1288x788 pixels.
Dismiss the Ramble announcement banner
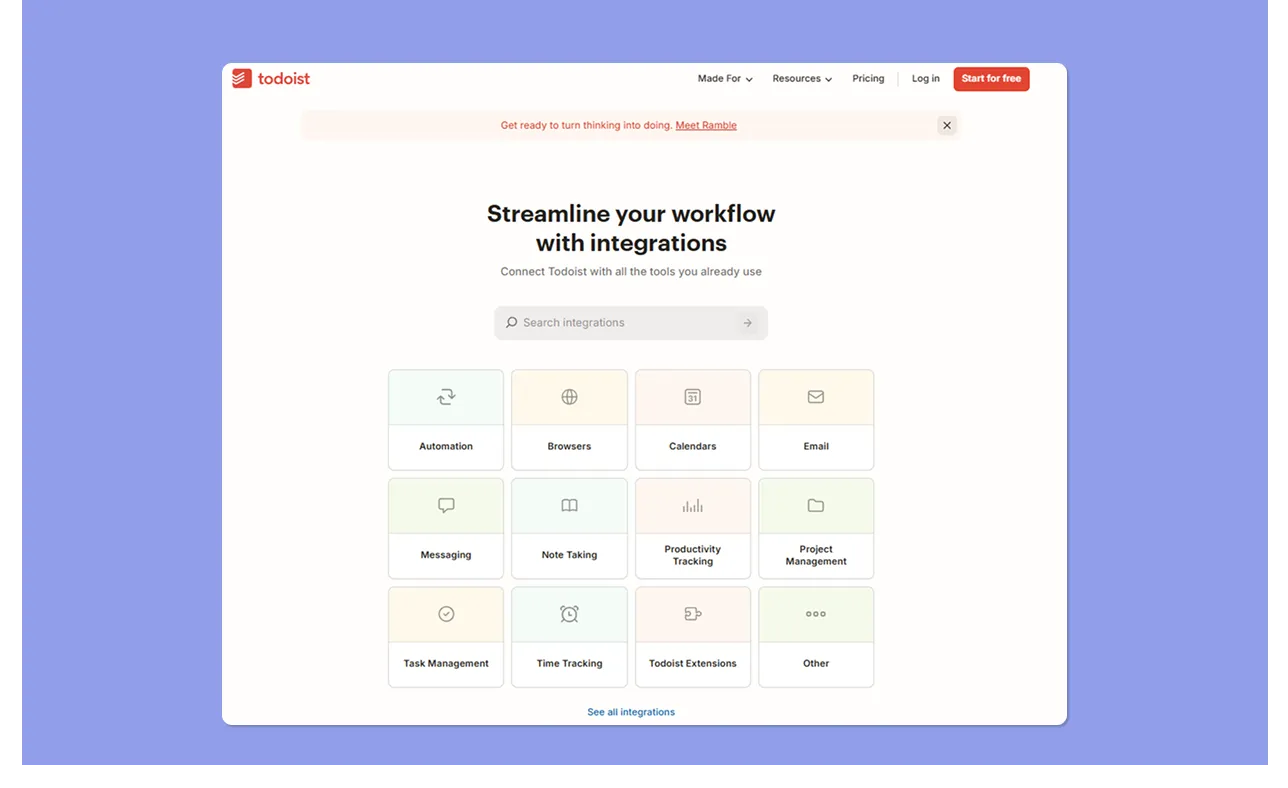click(x=947, y=125)
